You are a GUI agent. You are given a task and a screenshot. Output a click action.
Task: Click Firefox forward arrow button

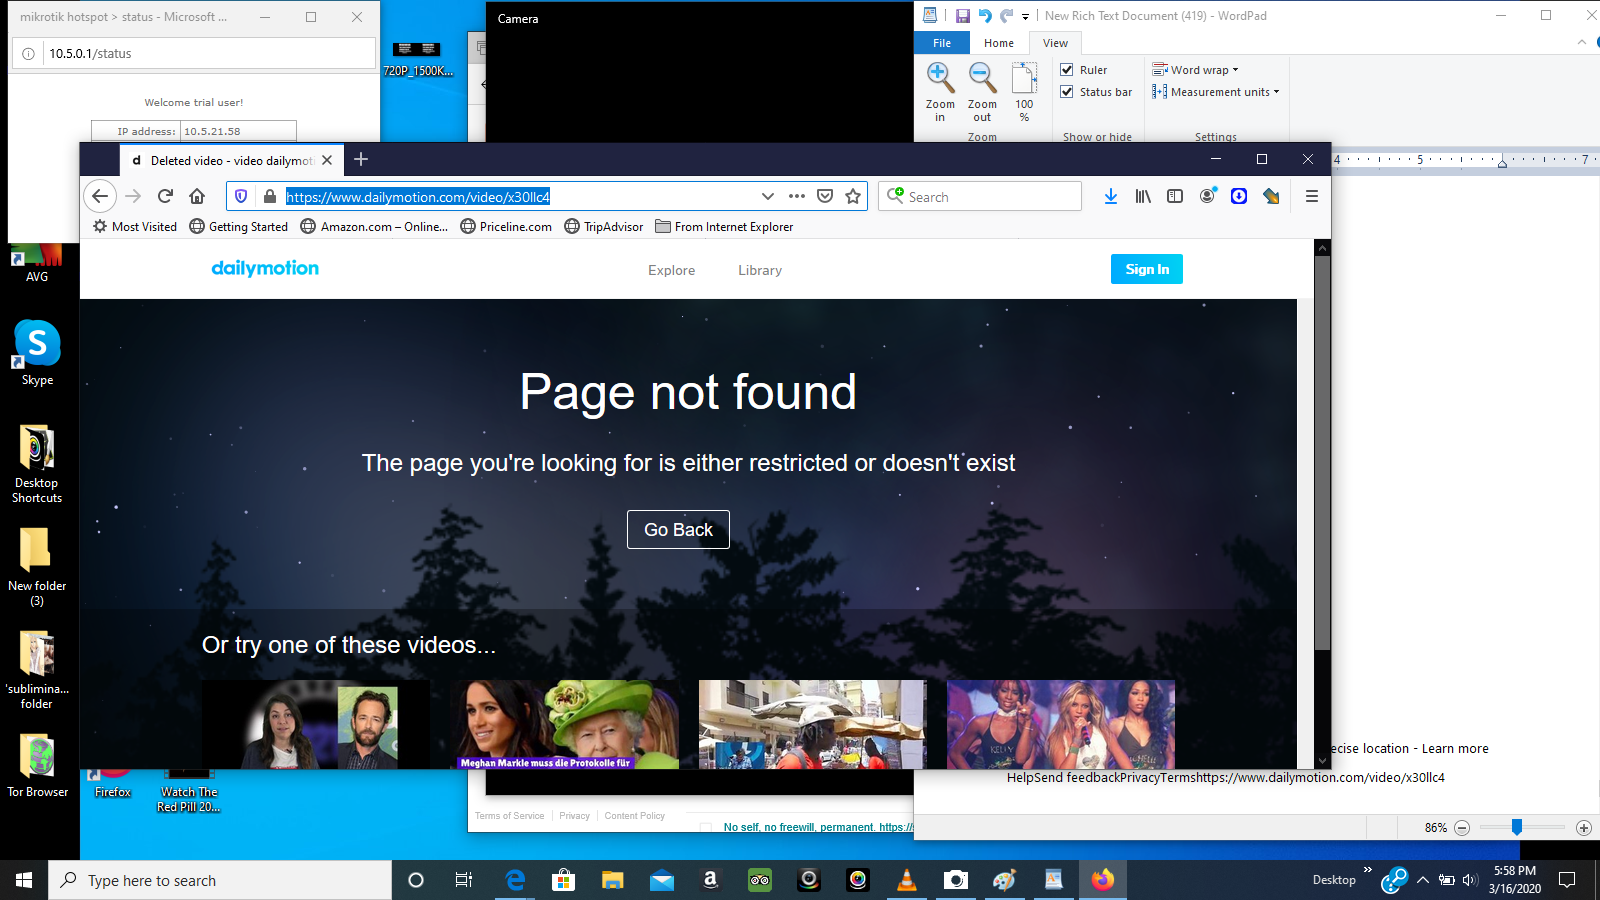pyautogui.click(x=133, y=196)
